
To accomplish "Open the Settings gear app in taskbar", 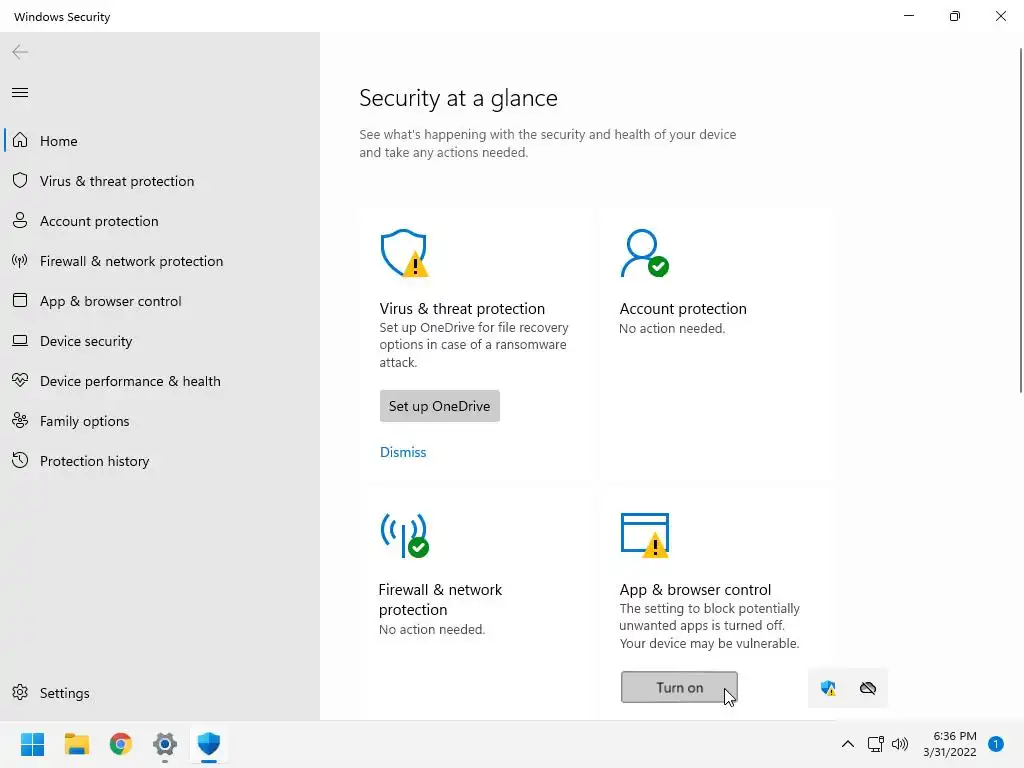I will pos(165,744).
